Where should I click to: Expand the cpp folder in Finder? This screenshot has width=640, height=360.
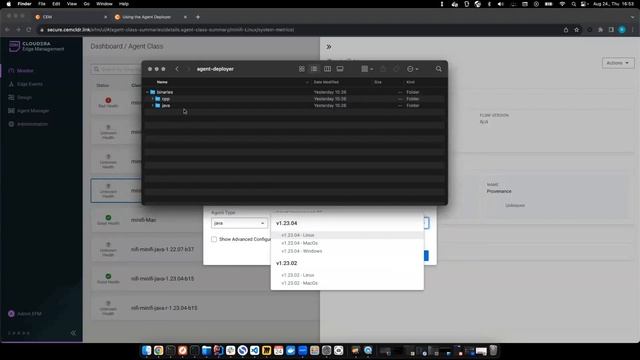tap(153, 99)
